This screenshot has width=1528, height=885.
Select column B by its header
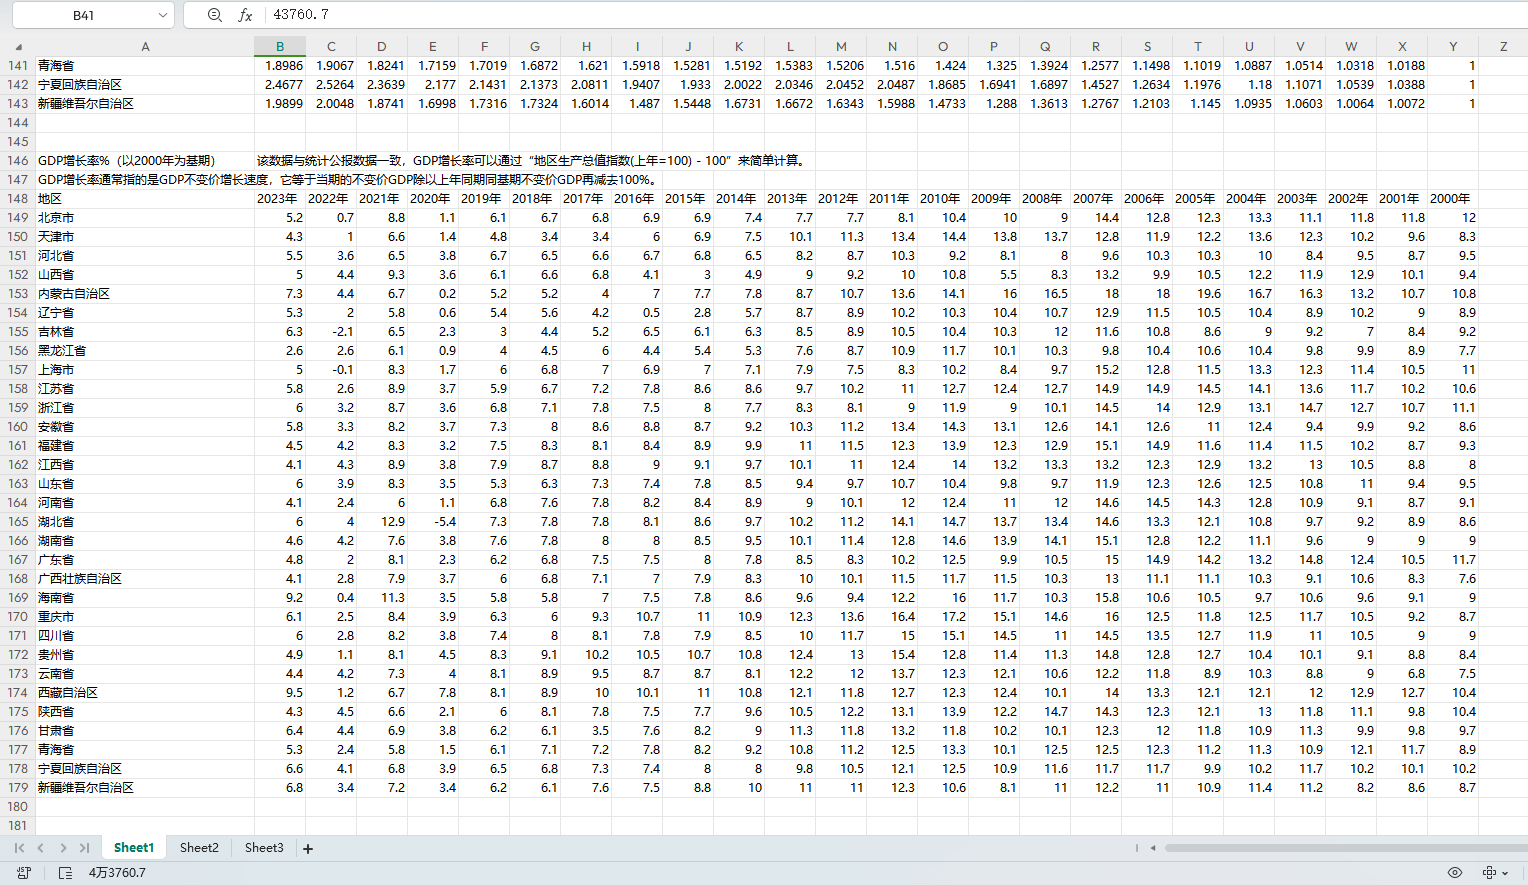(x=280, y=46)
